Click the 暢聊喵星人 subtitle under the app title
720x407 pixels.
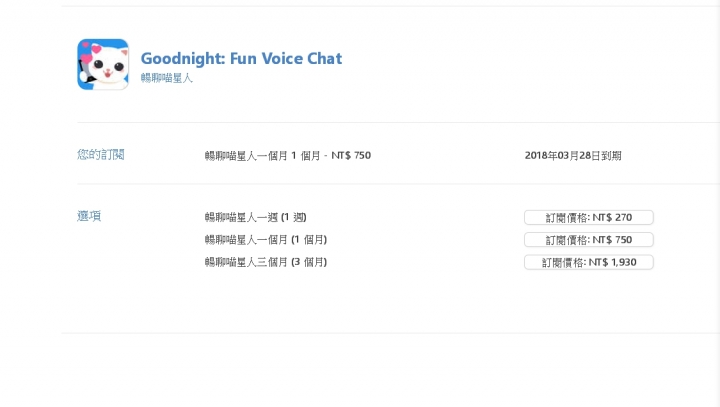(166, 78)
